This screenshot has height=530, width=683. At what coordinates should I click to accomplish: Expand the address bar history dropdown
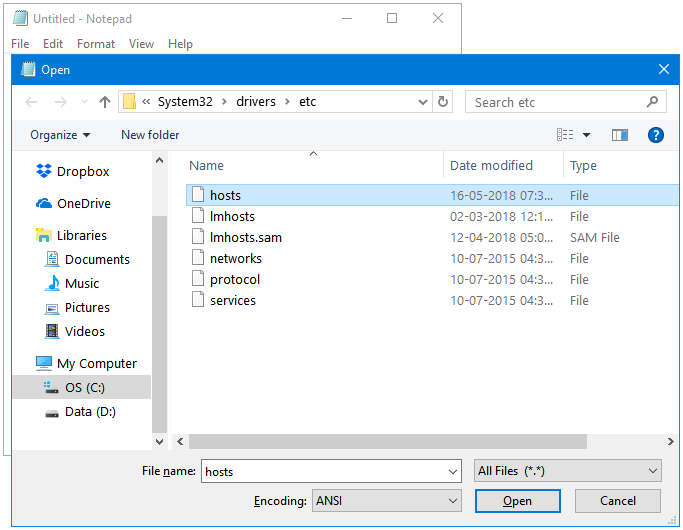click(423, 102)
